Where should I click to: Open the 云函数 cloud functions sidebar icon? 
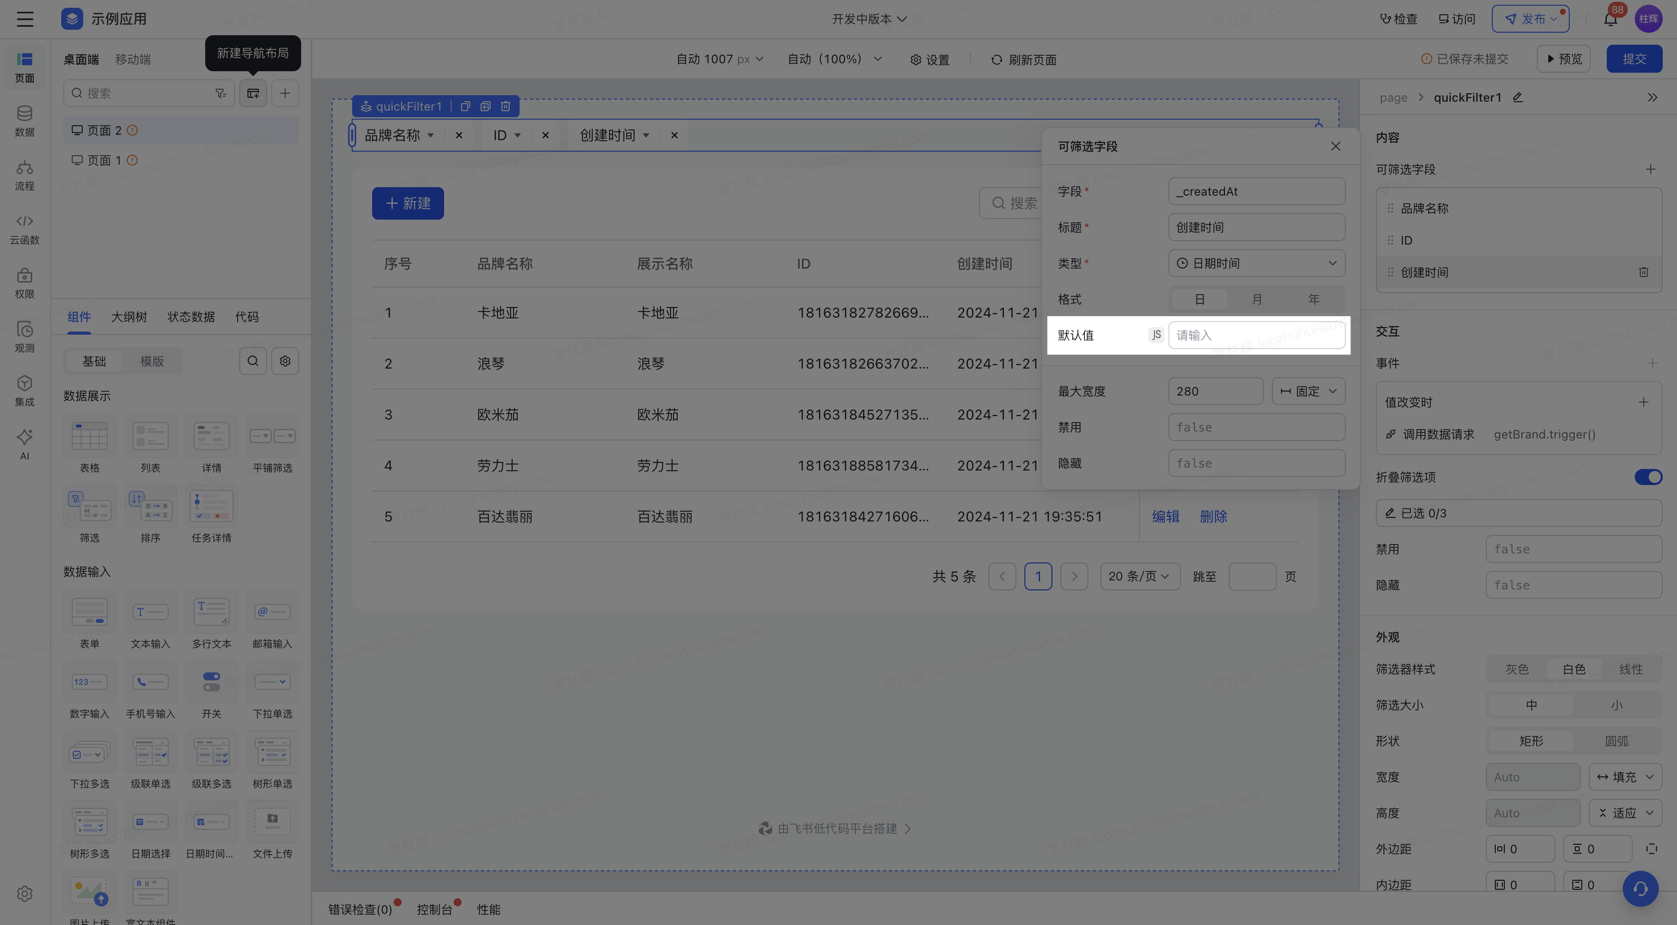(x=24, y=227)
